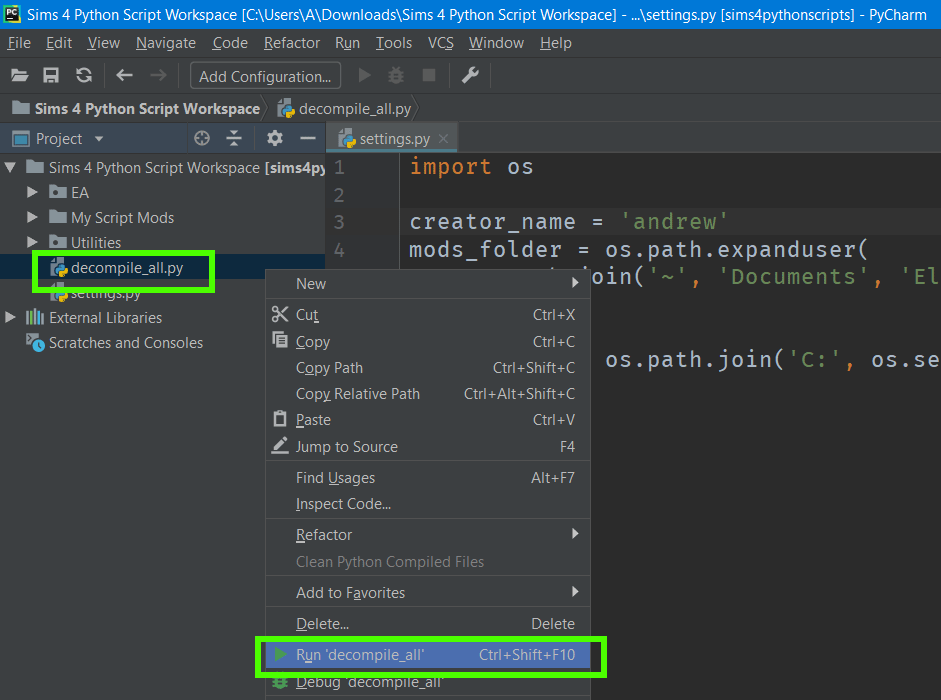941x700 pixels.
Task: Open the Window menu
Action: 496,43
